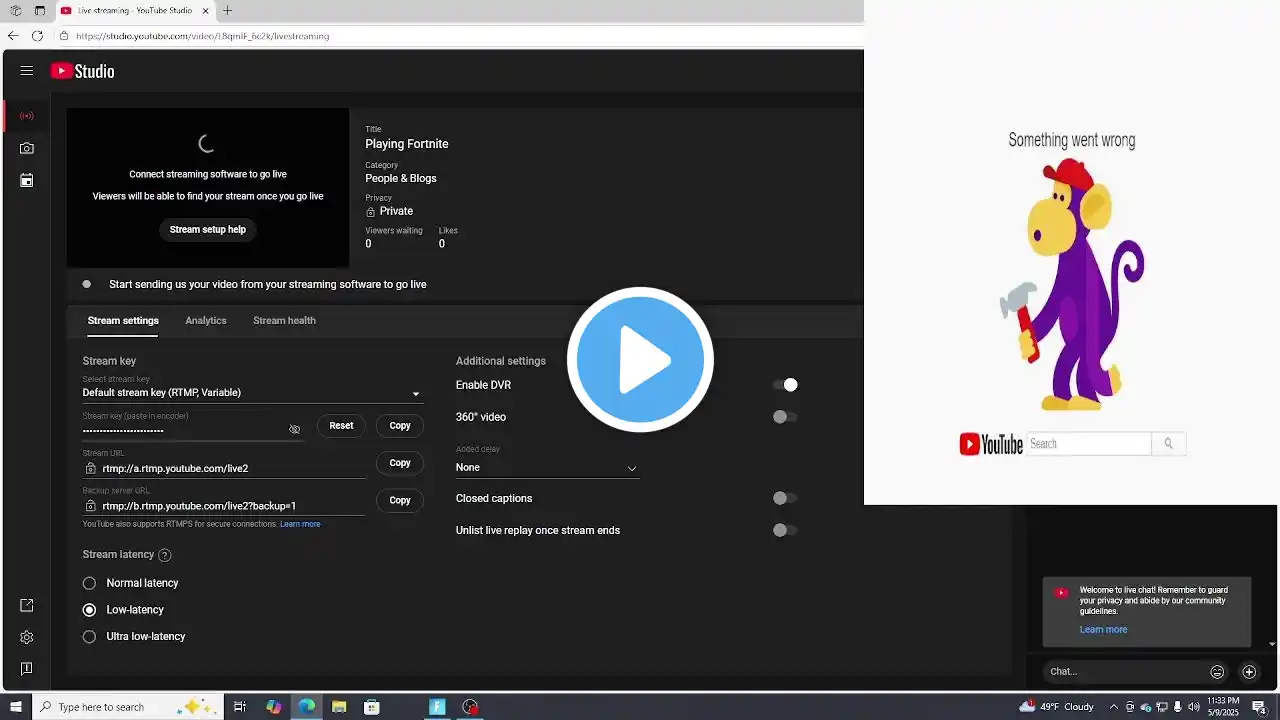
Task: Open Learn more link about RTMPS
Action: click(300, 524)
